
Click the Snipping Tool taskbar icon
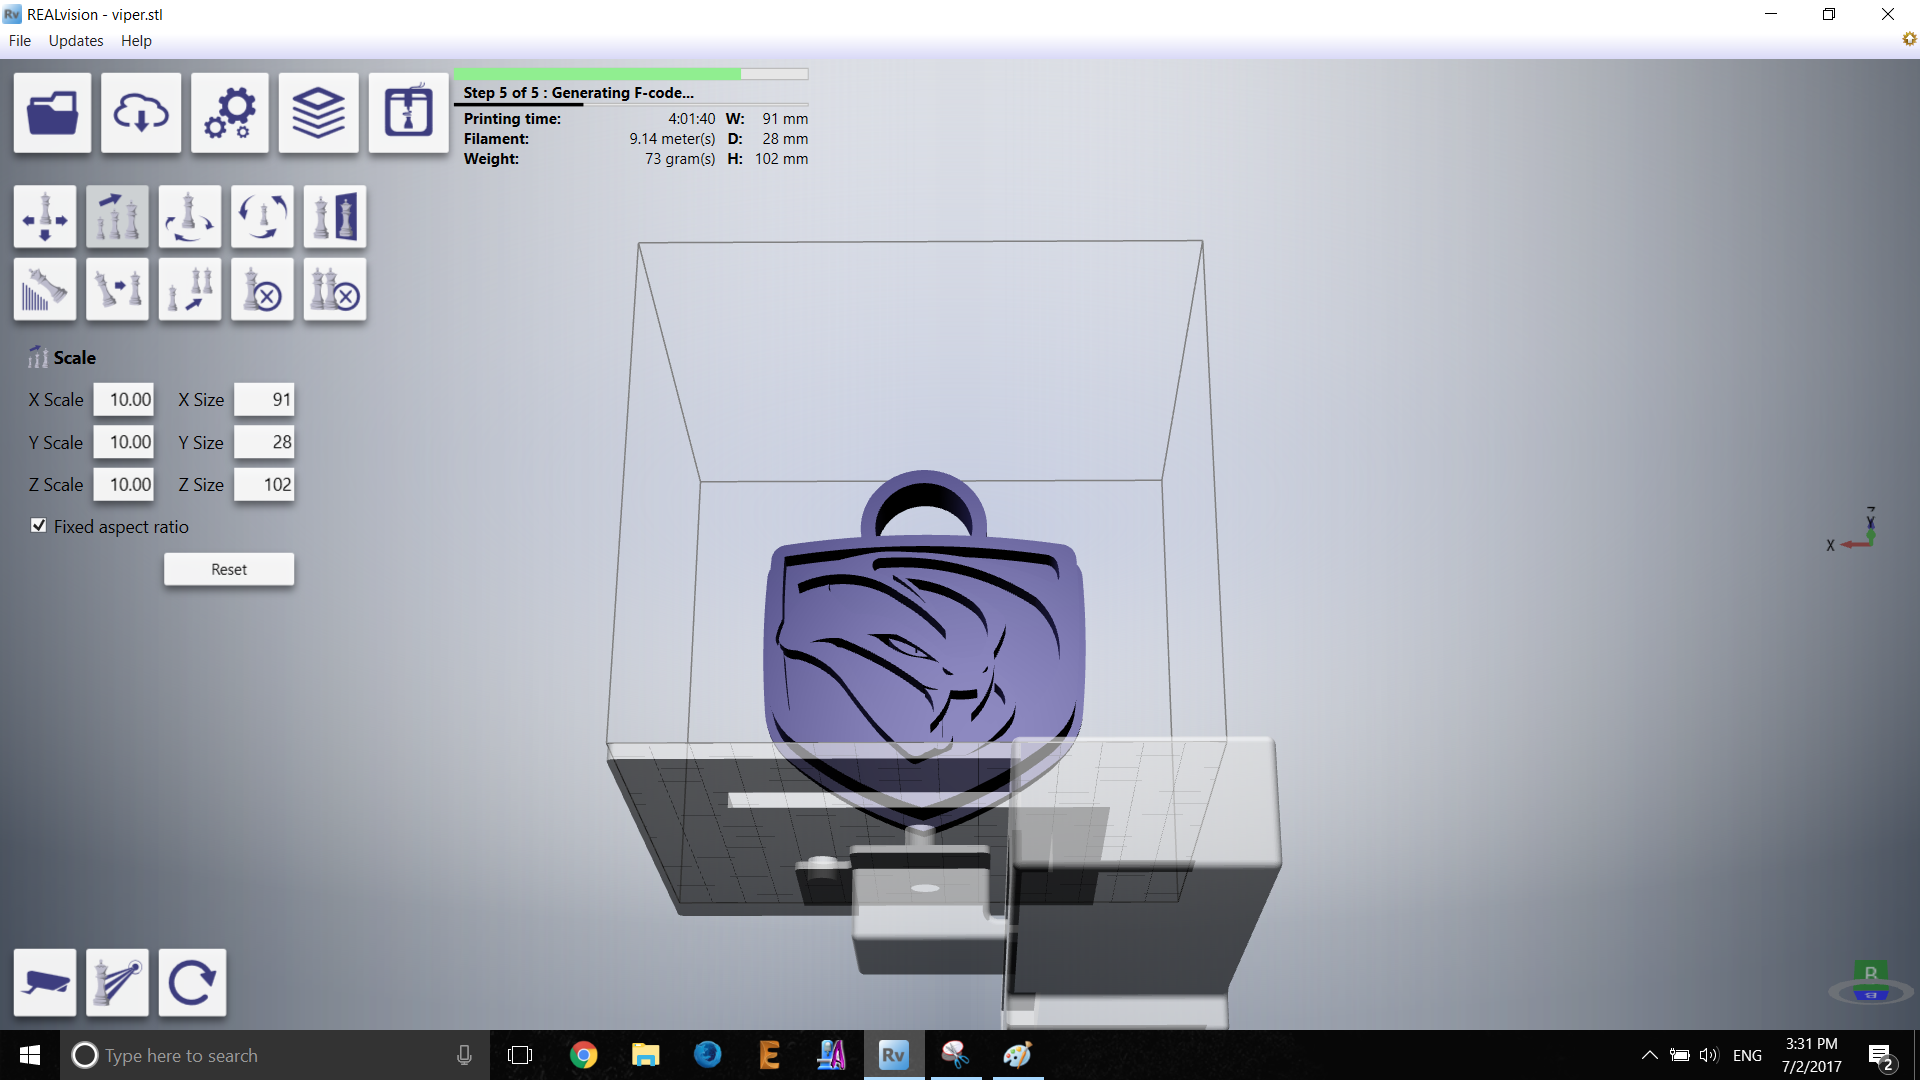(x=955, y=1055)
